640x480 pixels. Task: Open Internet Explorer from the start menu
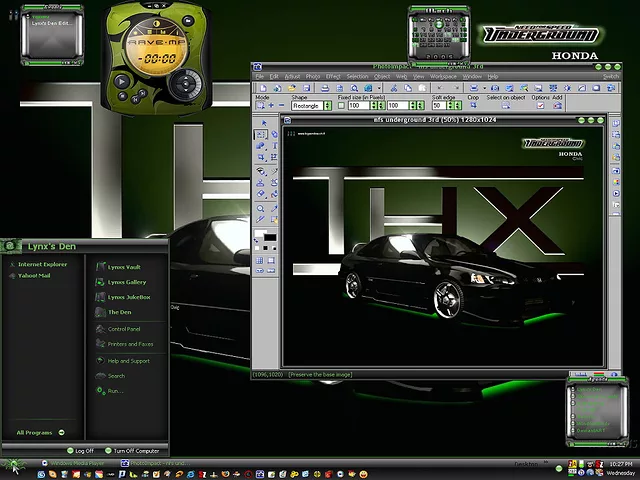[38, 264]
